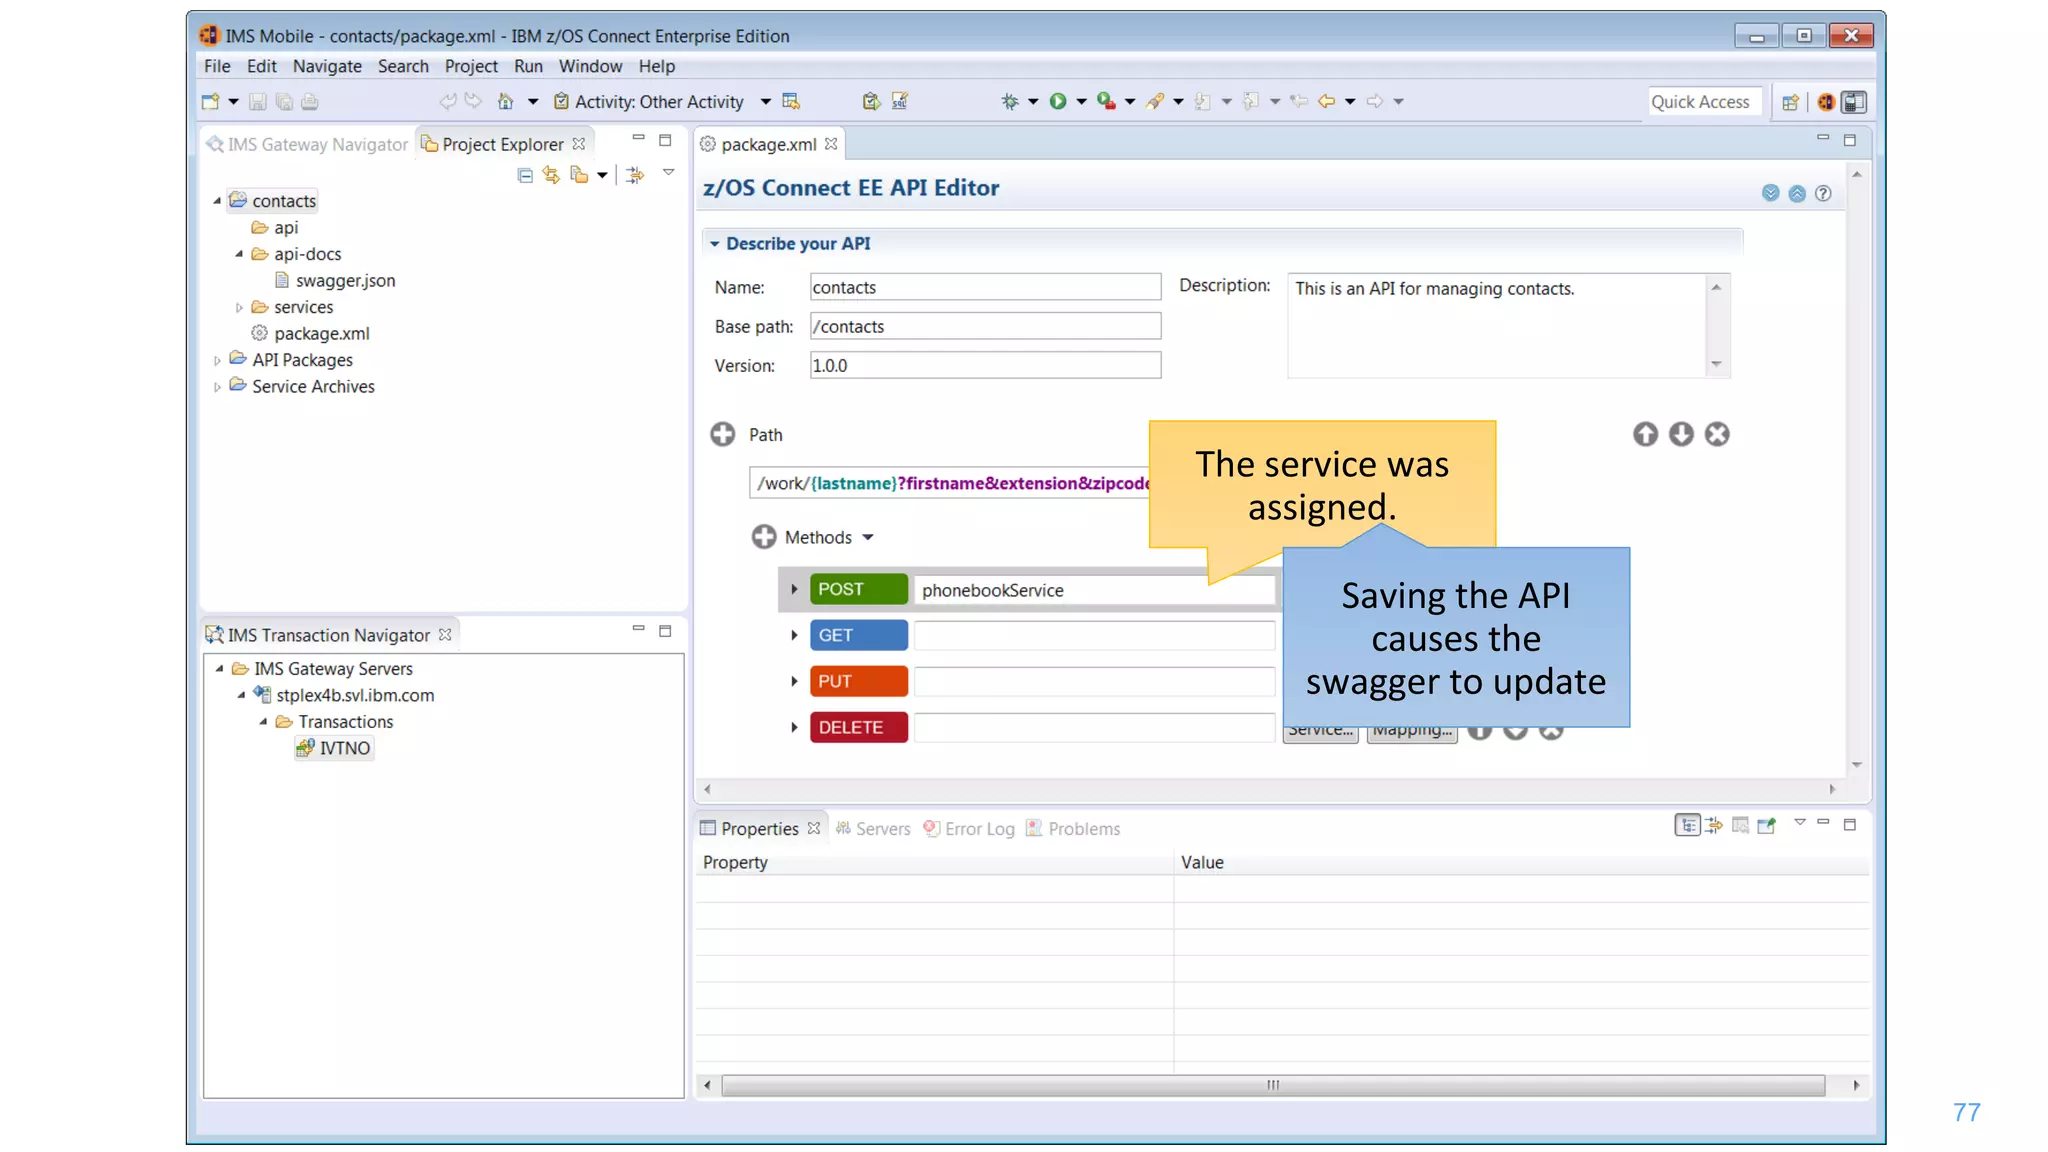Toggle Link with Editor in Project Explorer
The height and width of the screenshot is (1152, 2048).
click(551, 175)
